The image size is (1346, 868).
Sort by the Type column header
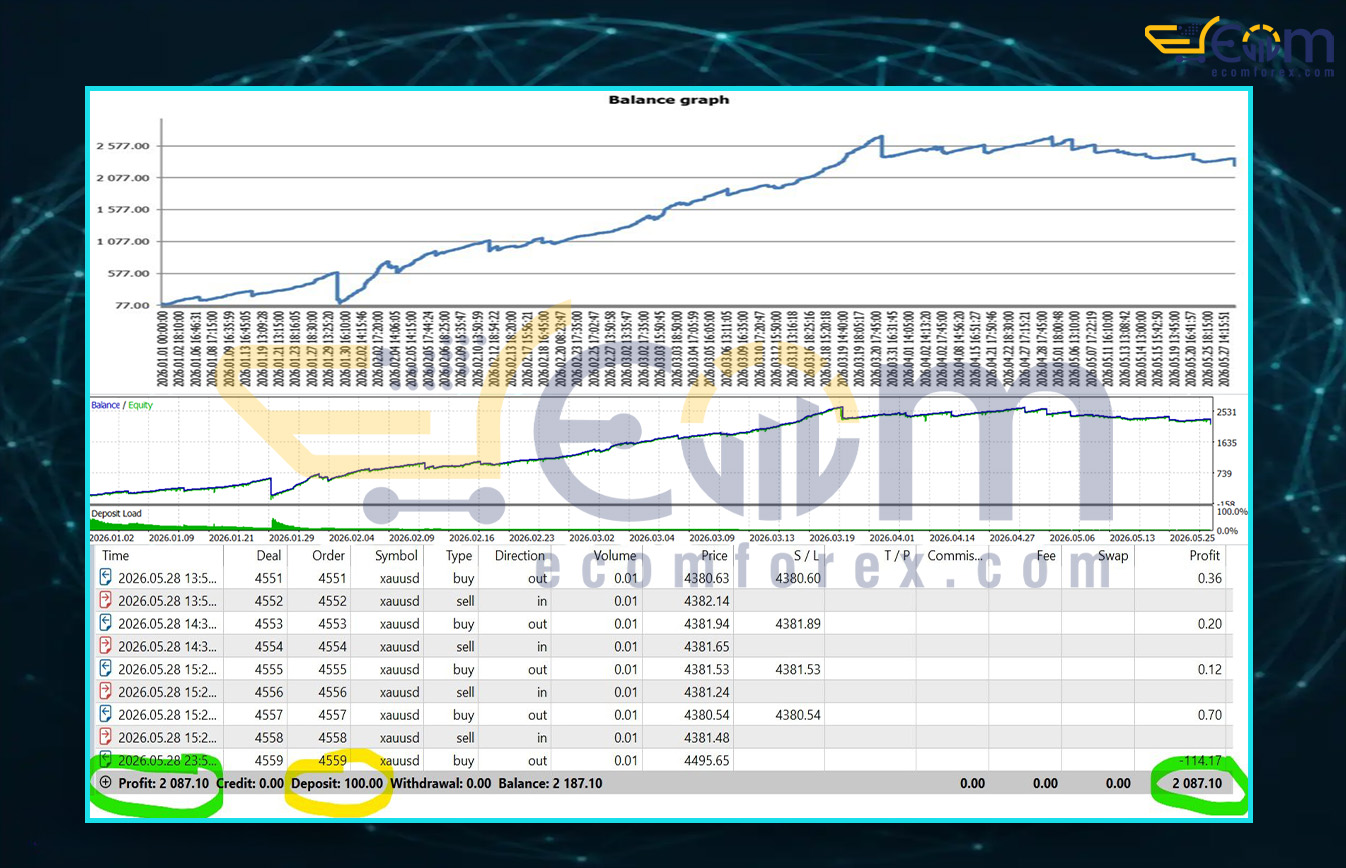coord(459,555)
